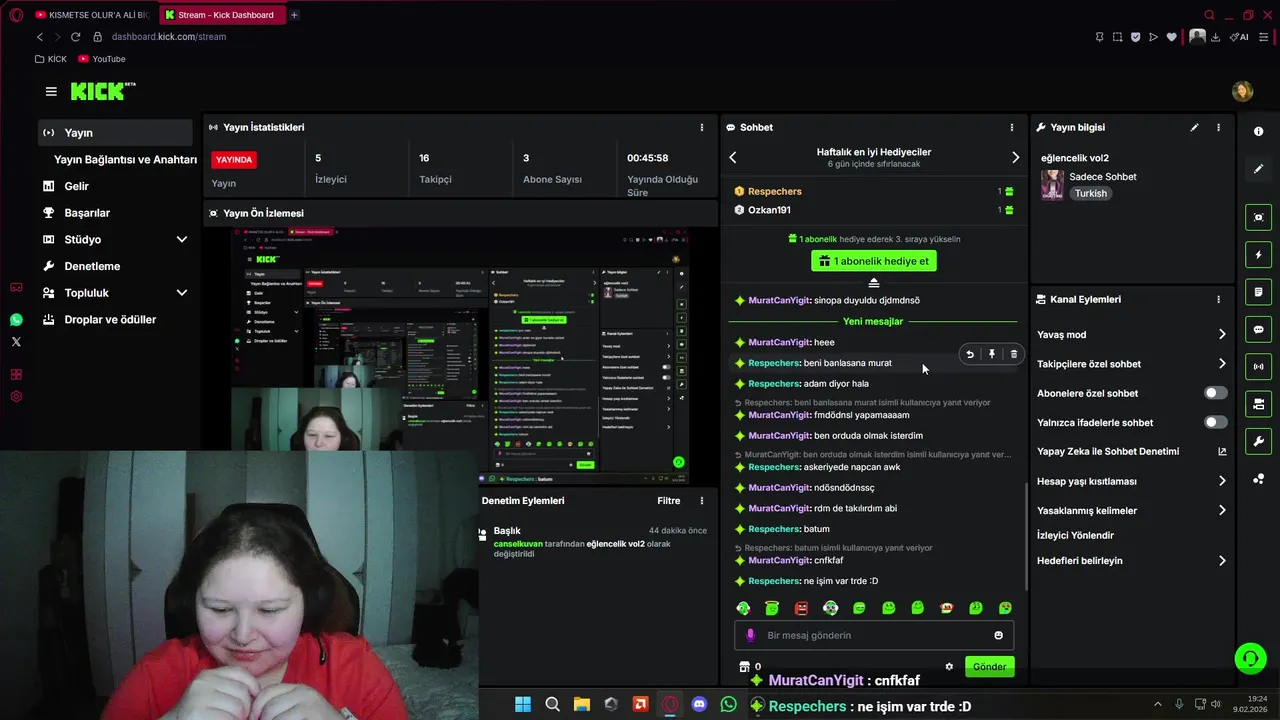Image resolution: width=1280 pixels, height=720 pixels.
Task: Go to previous leaderboard with left chevron
Action: [x=733, y=157]
